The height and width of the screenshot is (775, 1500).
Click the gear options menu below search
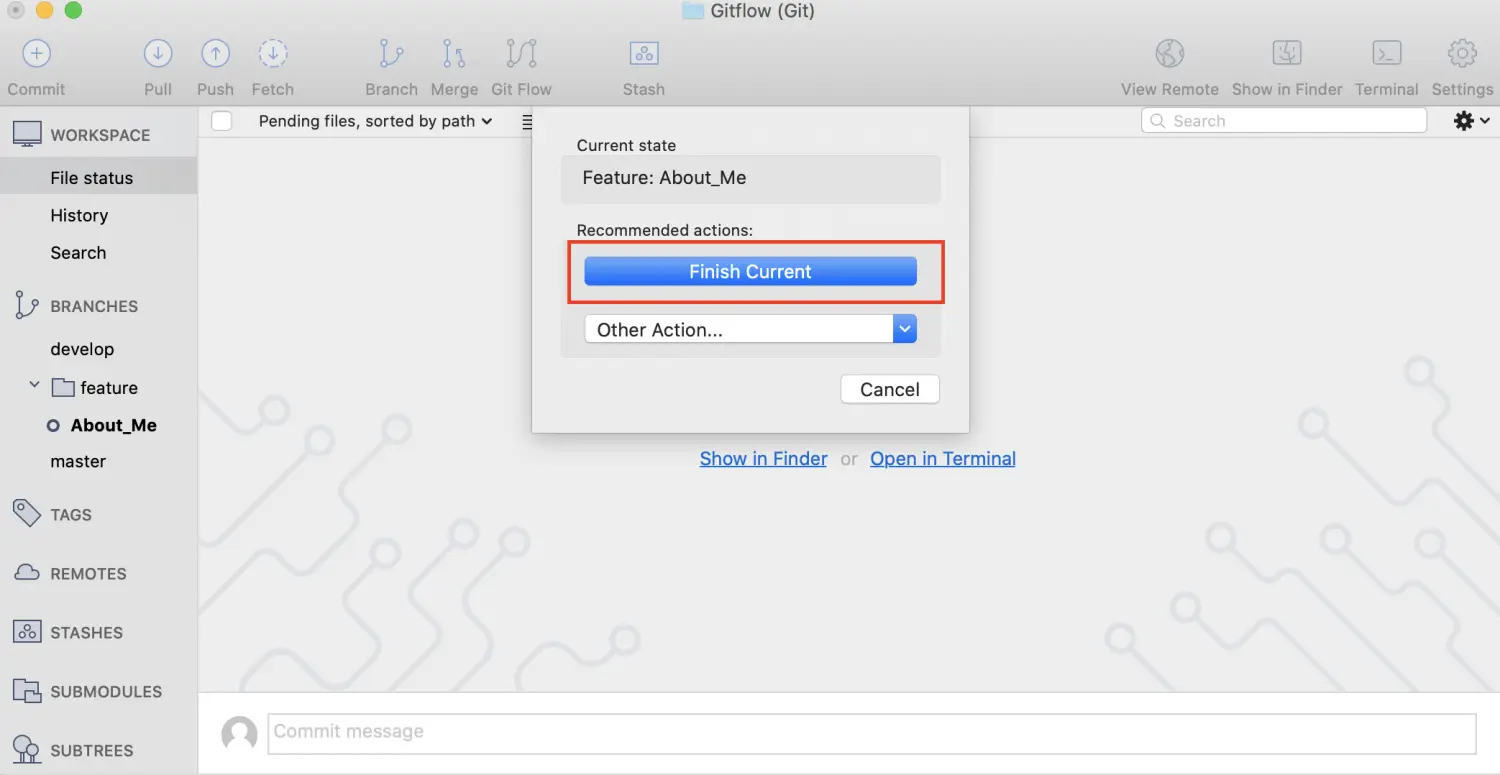1471,121
